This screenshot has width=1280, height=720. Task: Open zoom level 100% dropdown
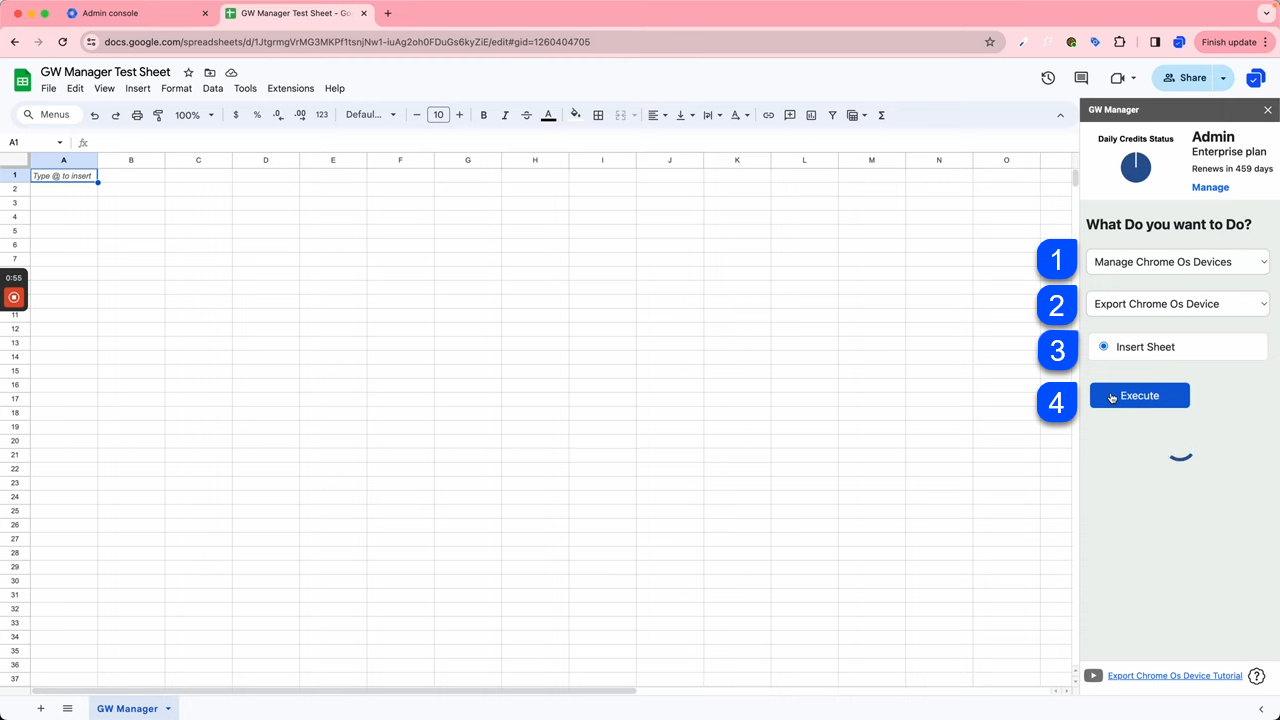194,115
